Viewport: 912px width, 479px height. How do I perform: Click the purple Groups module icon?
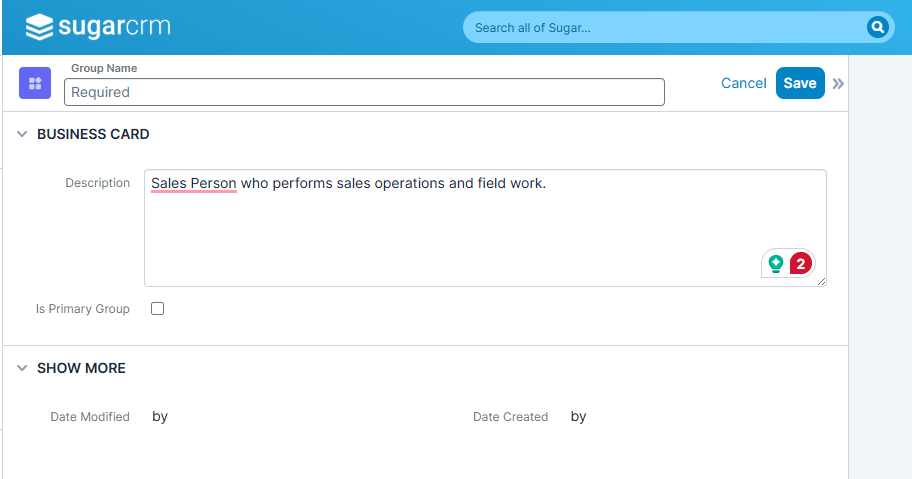35,83
